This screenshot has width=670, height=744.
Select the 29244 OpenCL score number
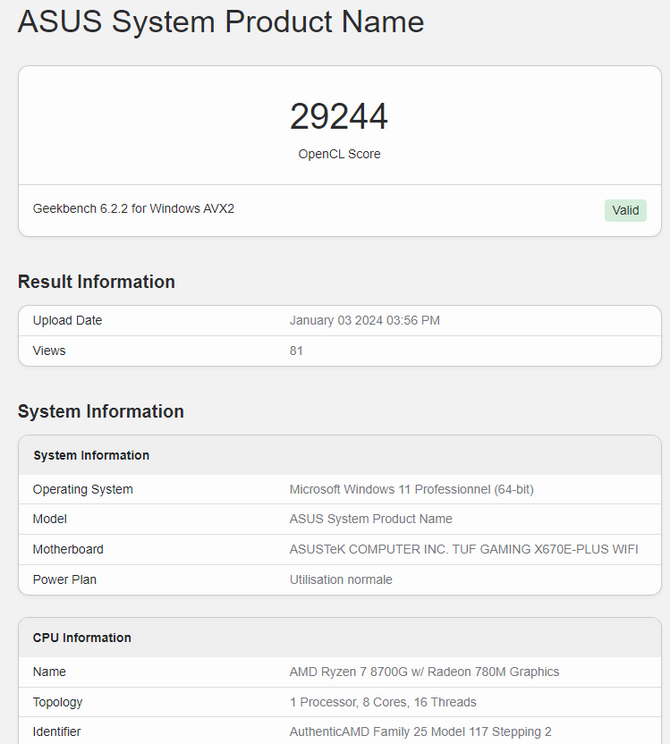click(x=339, y=116)
